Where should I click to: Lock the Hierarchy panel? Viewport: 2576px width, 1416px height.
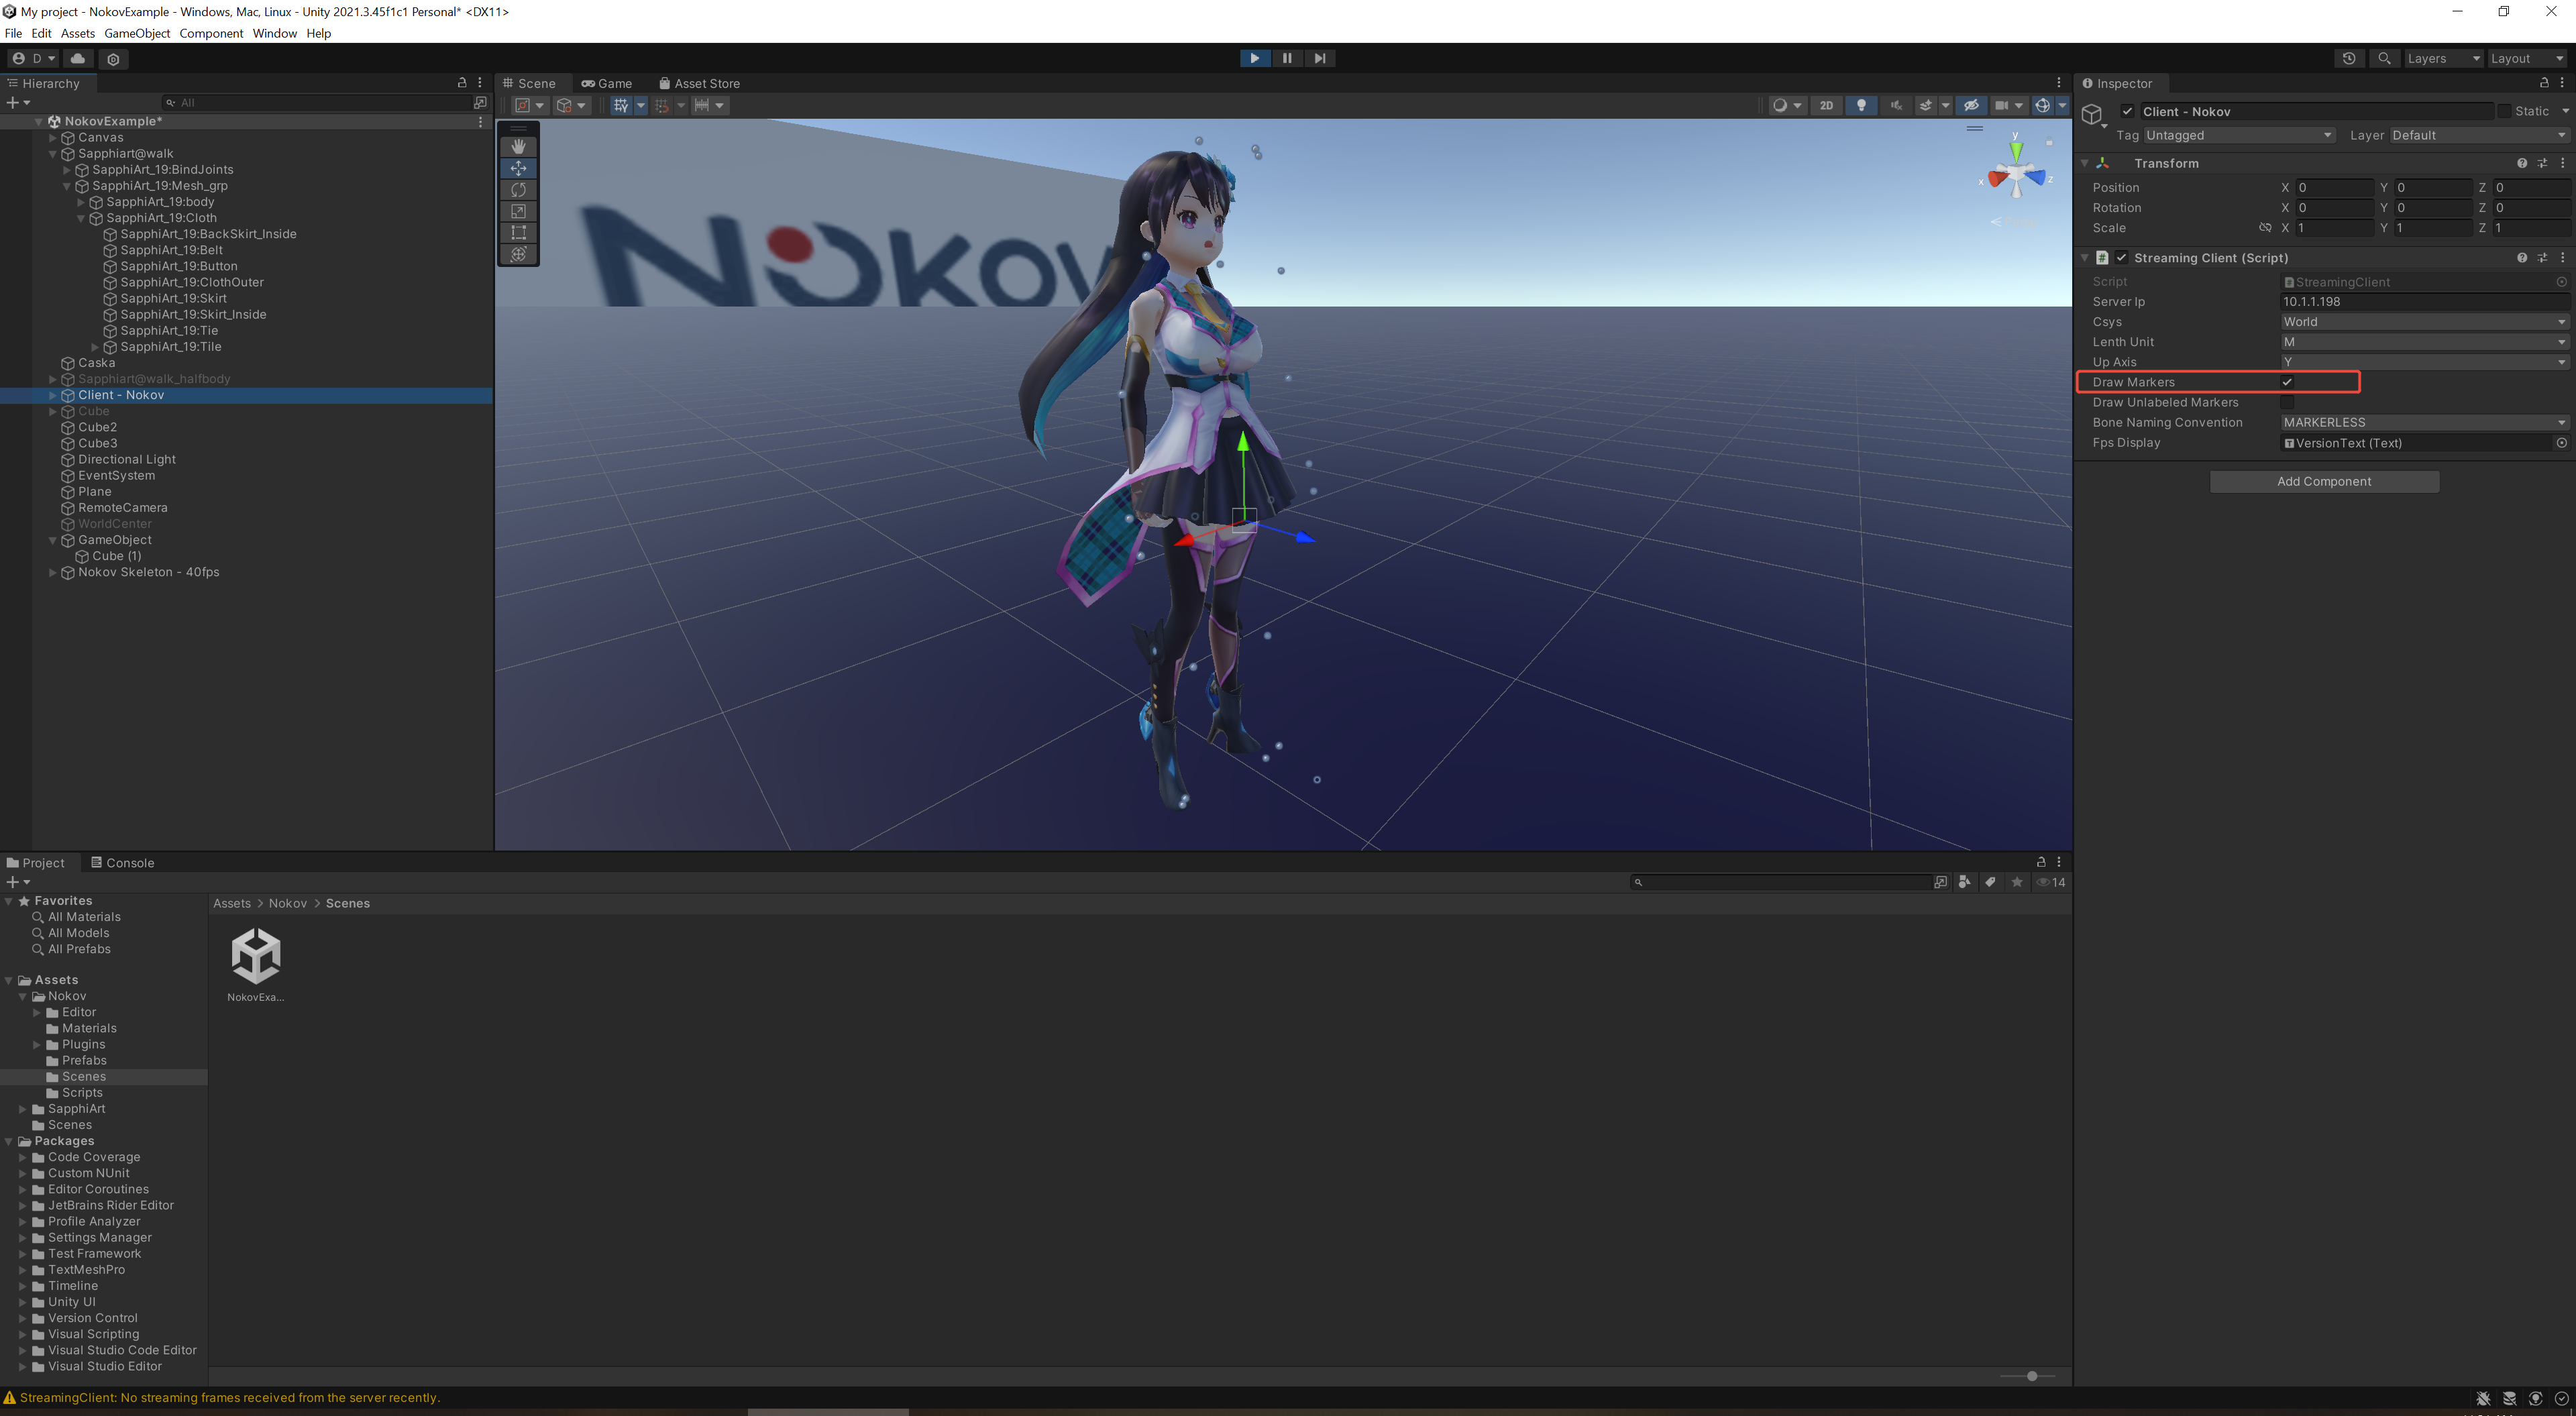click(462, 83)
